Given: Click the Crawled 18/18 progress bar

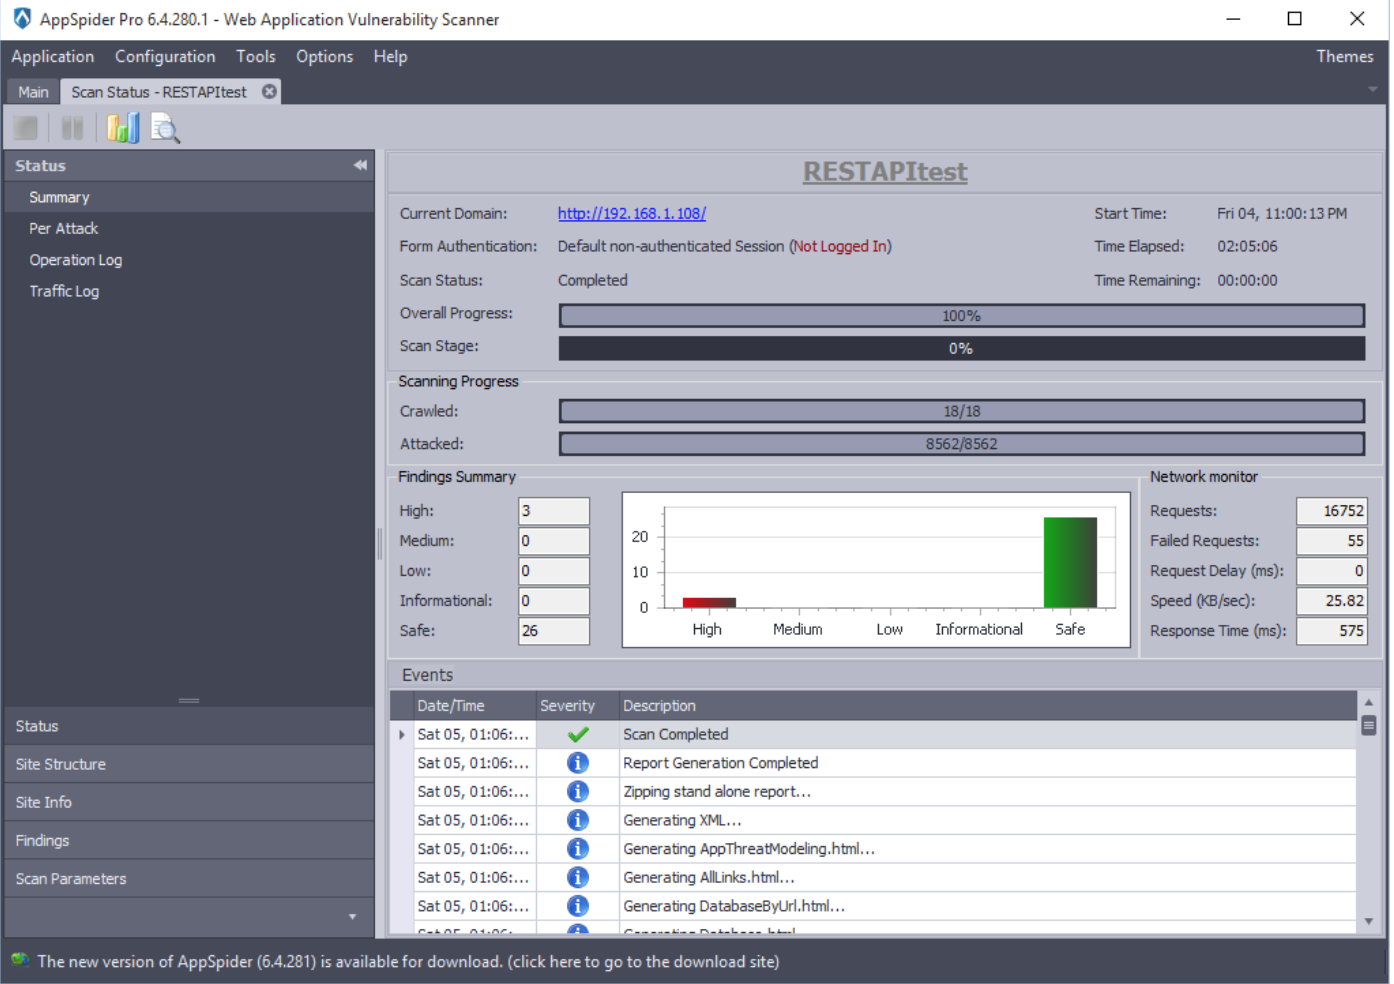Looking at the screenshot, I should pyautogui.click(x=962, y=411).
